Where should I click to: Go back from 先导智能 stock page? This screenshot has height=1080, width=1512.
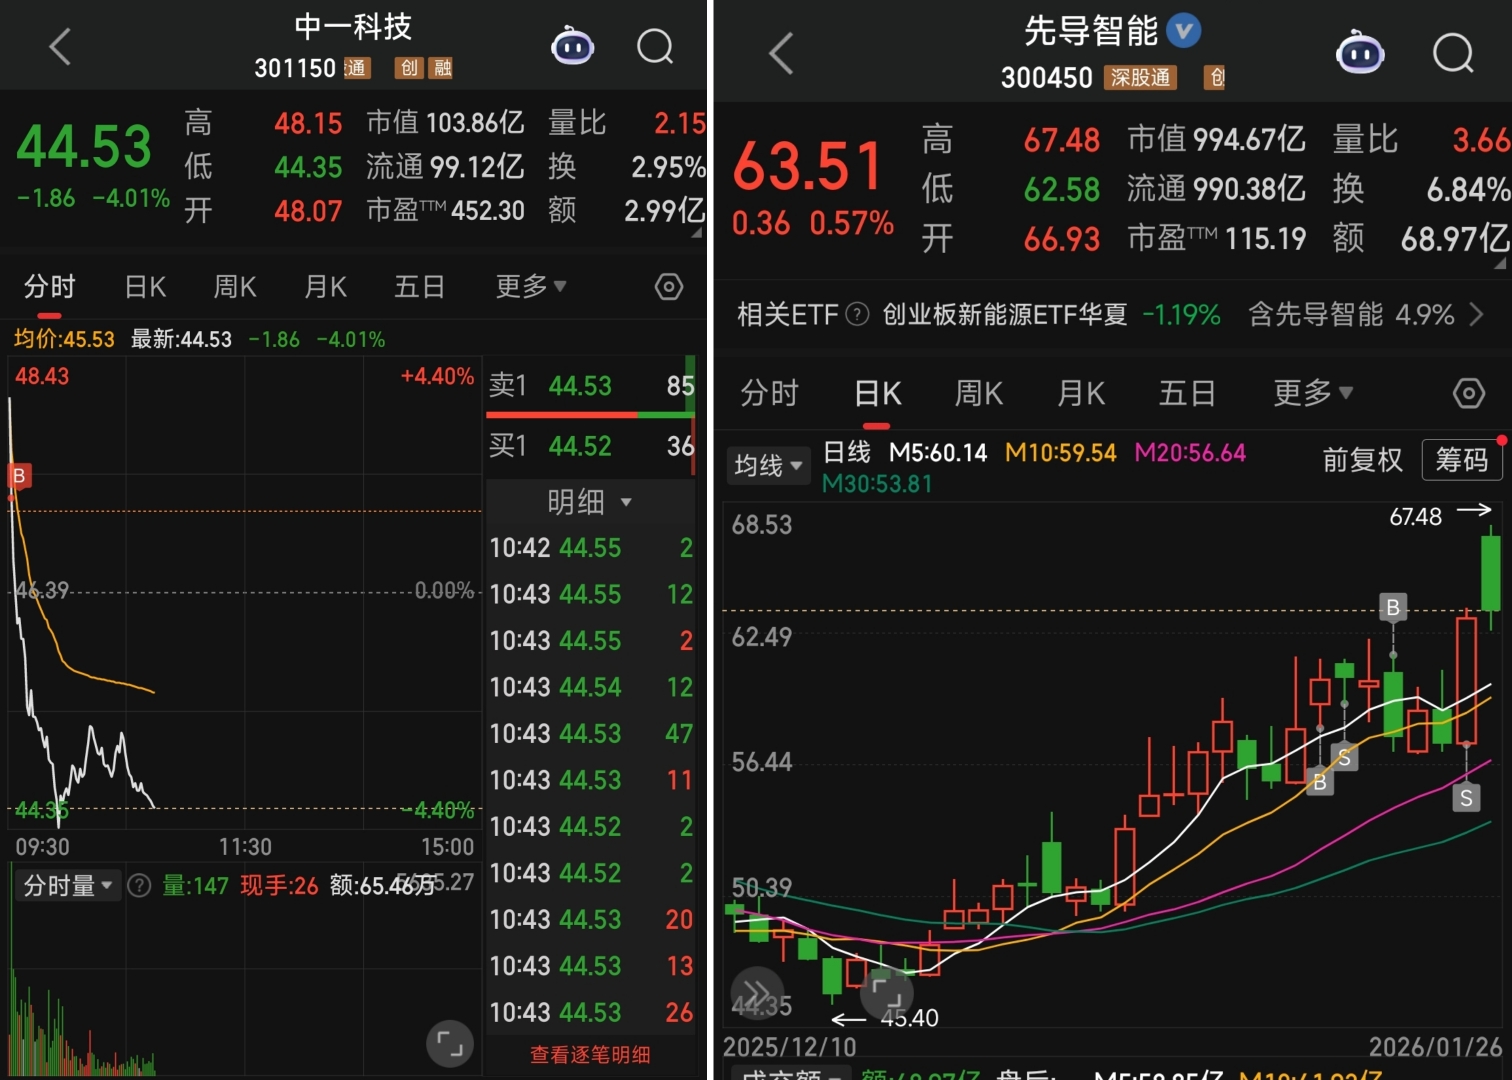point(781,53)
